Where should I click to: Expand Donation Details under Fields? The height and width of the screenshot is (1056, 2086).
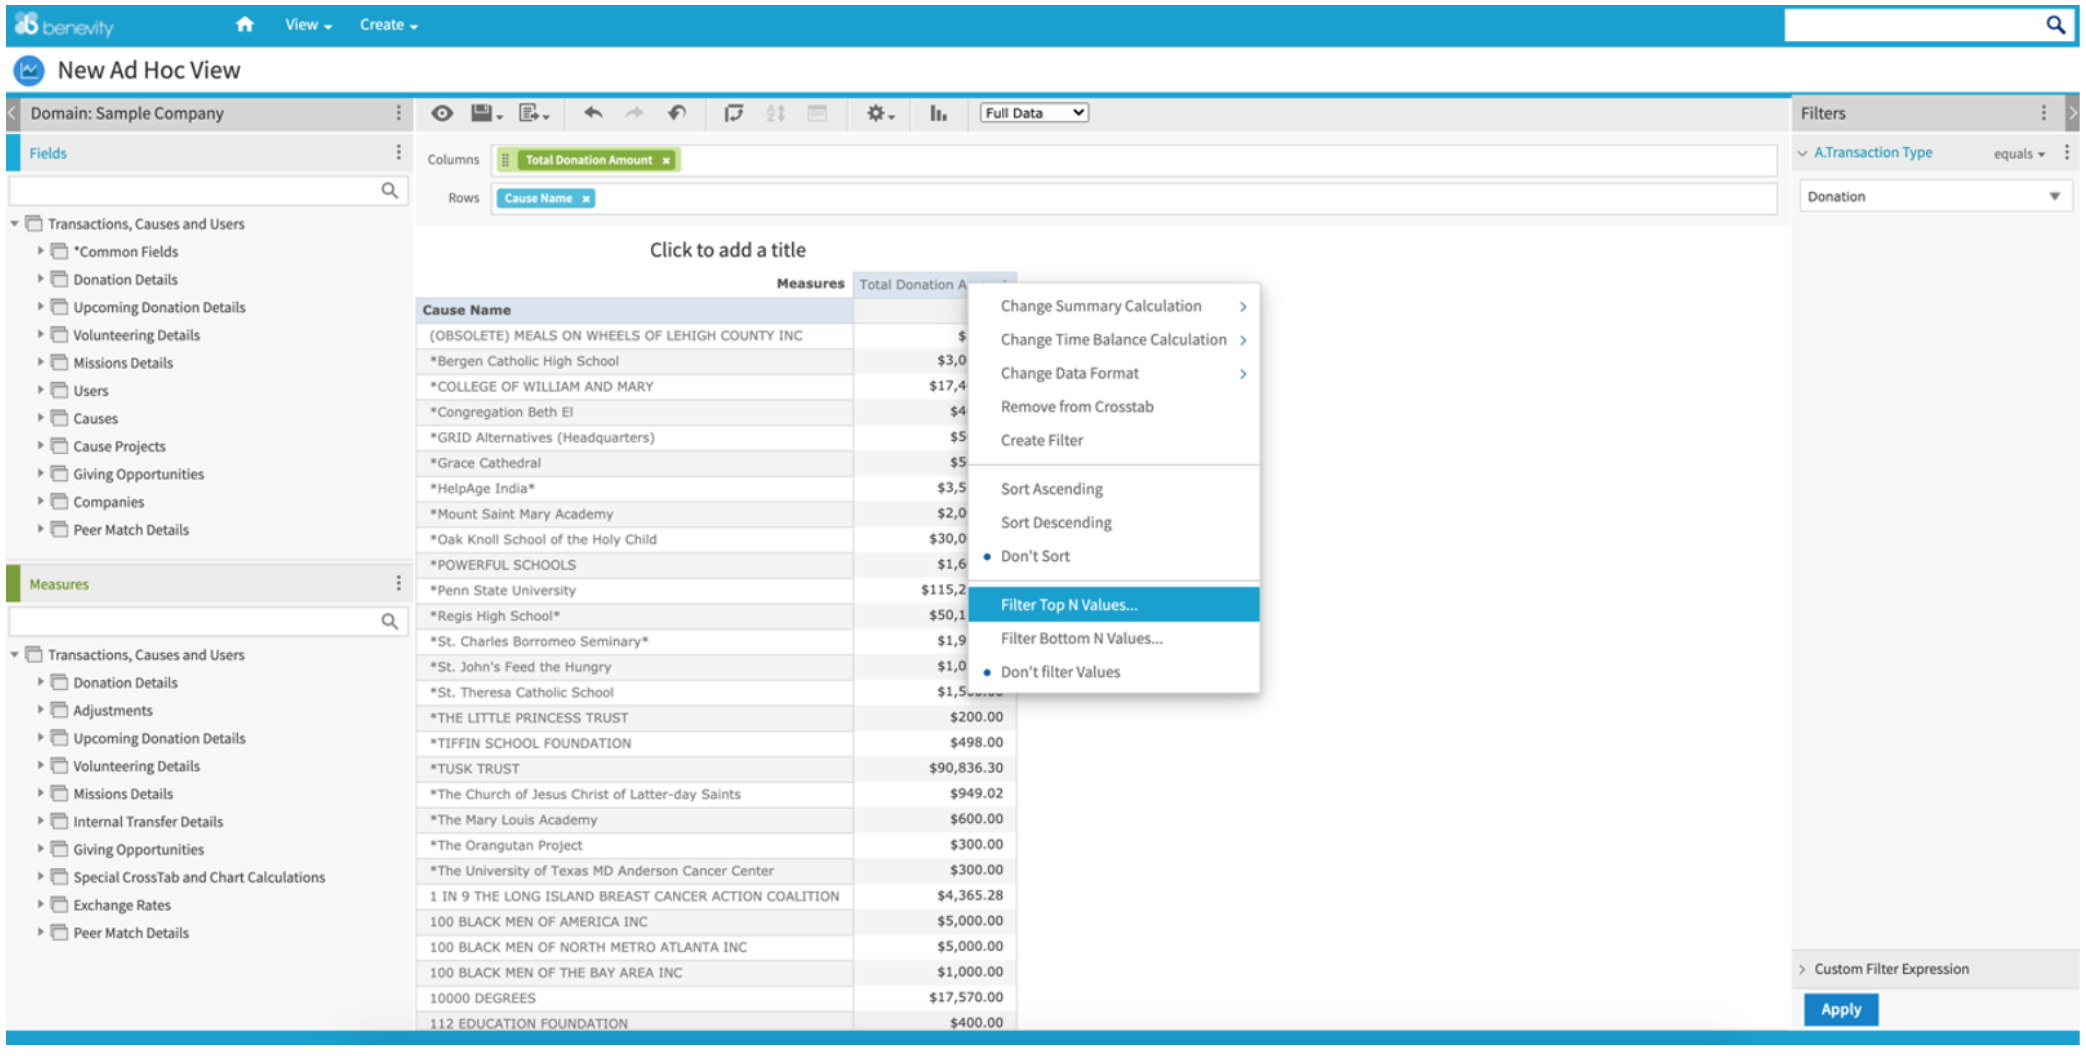click(x=41, y=279)
